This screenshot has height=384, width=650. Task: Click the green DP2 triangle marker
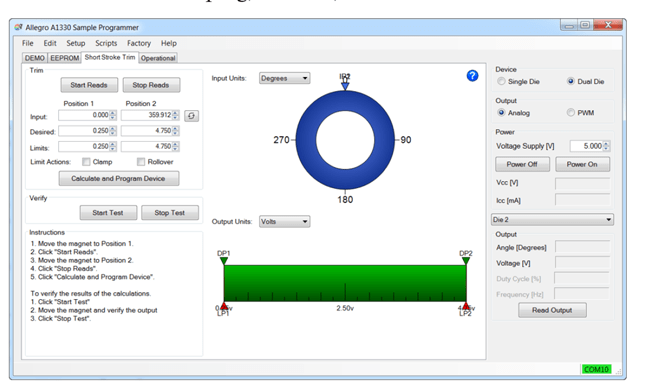(x=466, y=261)
